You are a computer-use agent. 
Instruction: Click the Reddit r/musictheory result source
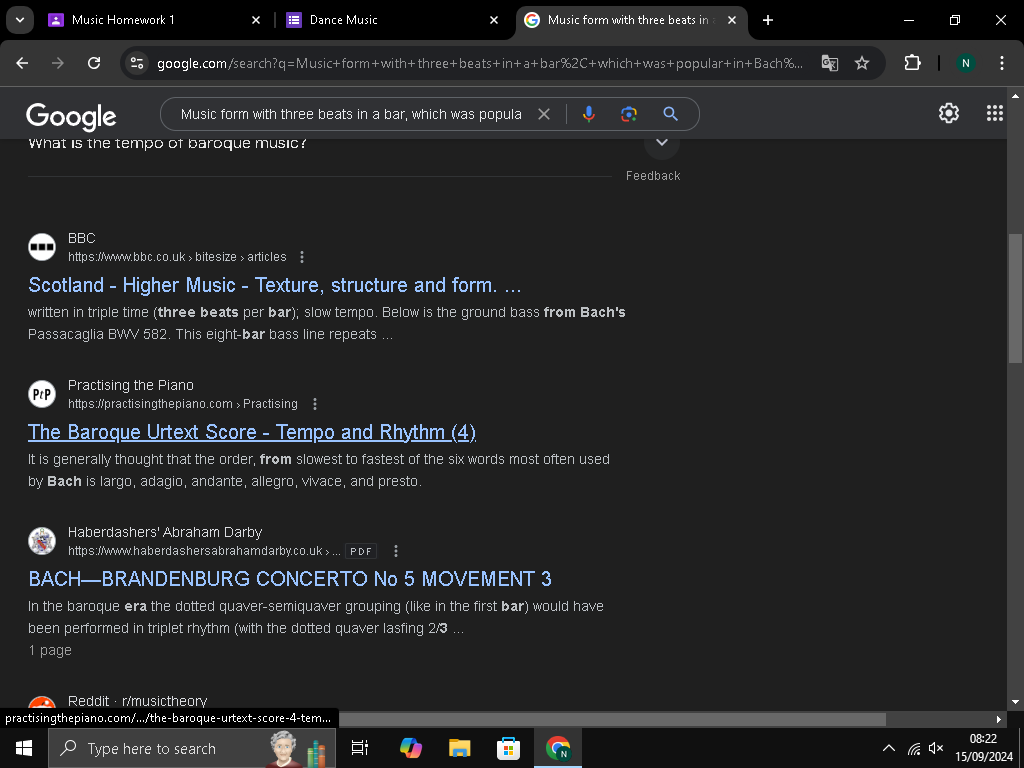(137, 701)
